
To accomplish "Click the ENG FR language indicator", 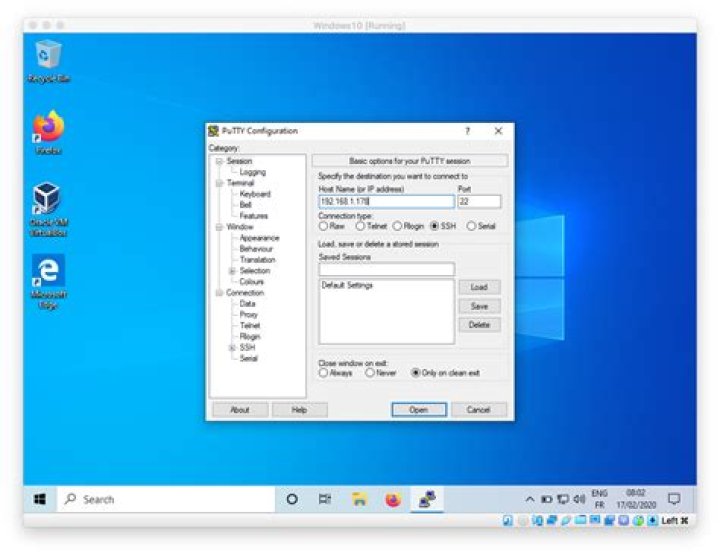I will (x=599, y=499).
